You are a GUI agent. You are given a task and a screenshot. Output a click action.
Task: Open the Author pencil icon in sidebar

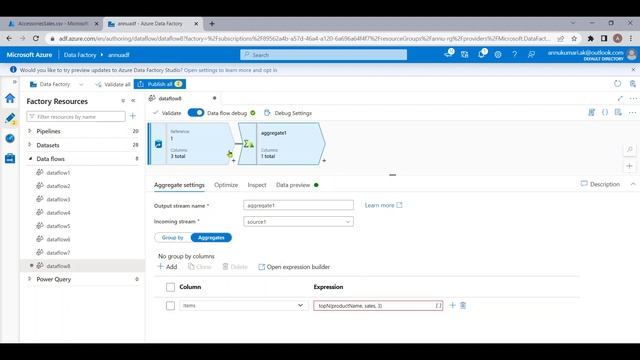10,118
